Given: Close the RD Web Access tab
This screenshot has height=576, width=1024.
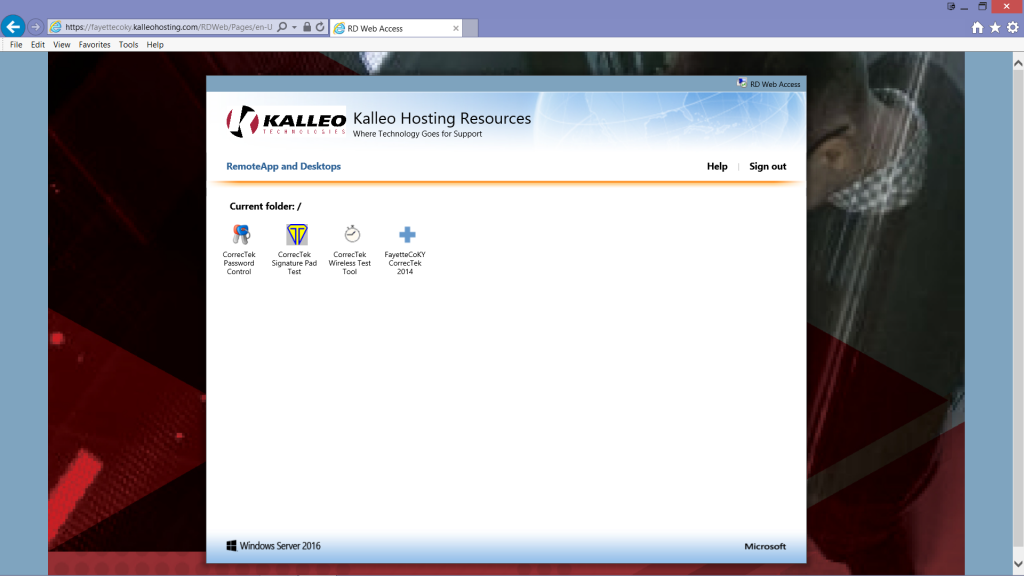Looking at the screenshot, I should pyautogui.click(x=456, y=28).
